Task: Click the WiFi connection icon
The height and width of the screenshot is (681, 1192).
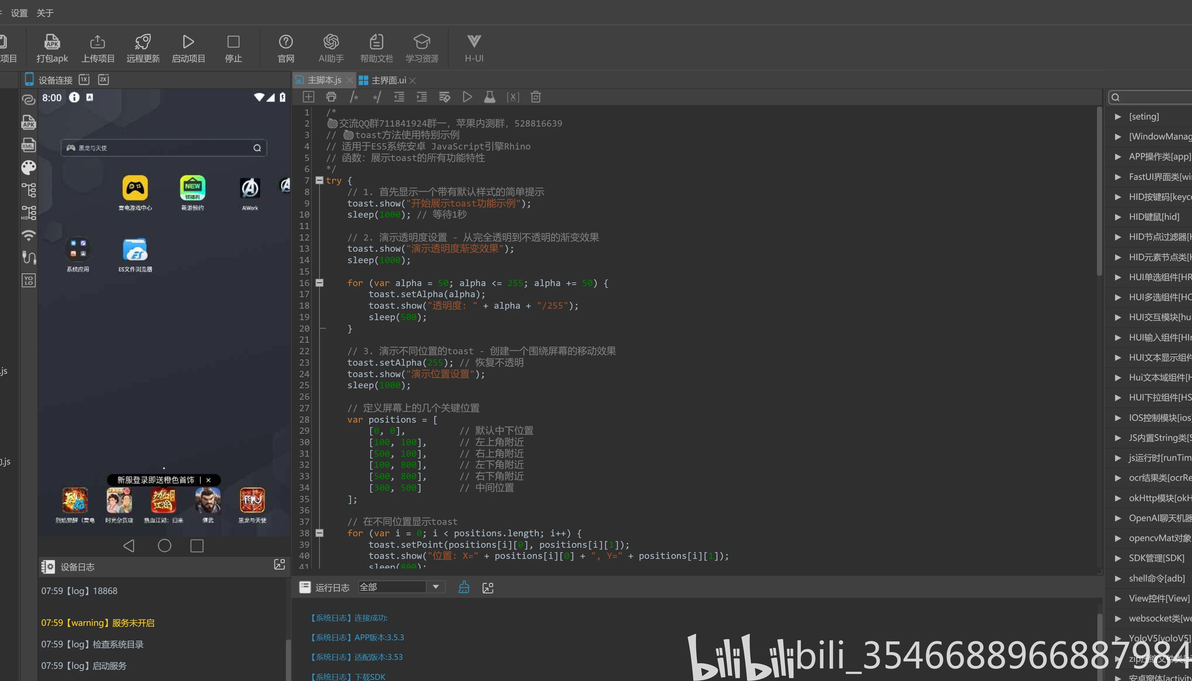Action: point(29,235)
